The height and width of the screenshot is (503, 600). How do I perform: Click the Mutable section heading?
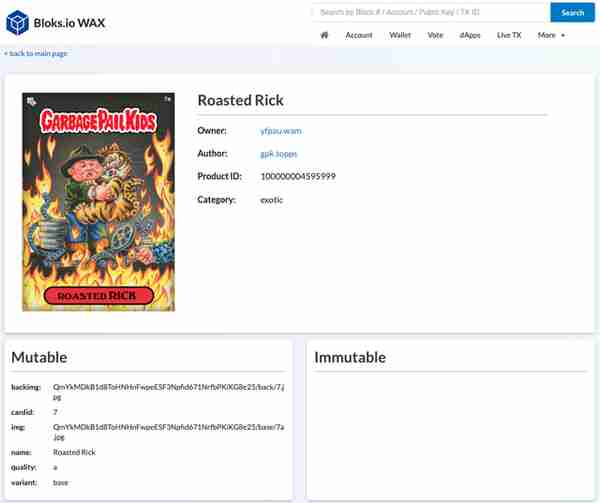coord(39,357)
